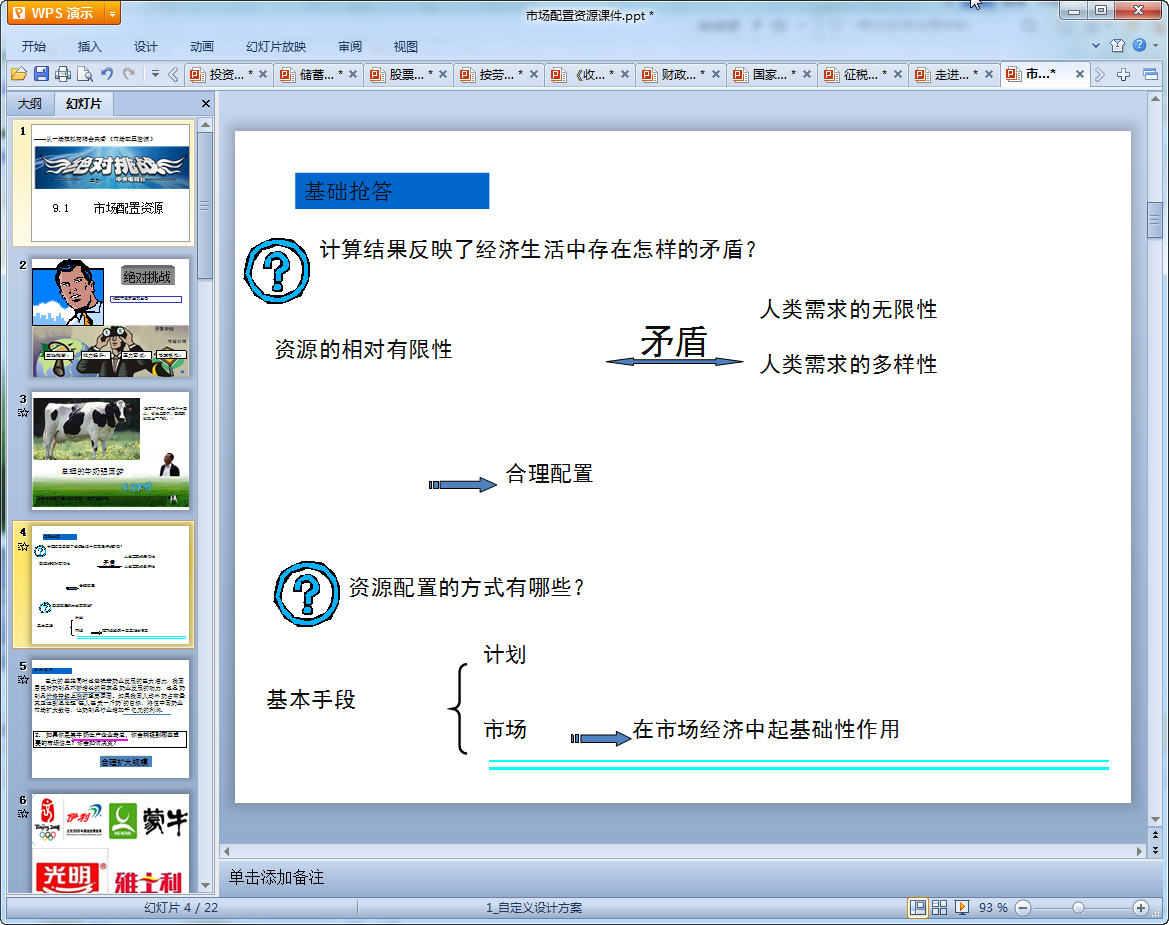Select slide 6 thumbnail with brand logos
The image size is (1169, 925).
[110, 843]
